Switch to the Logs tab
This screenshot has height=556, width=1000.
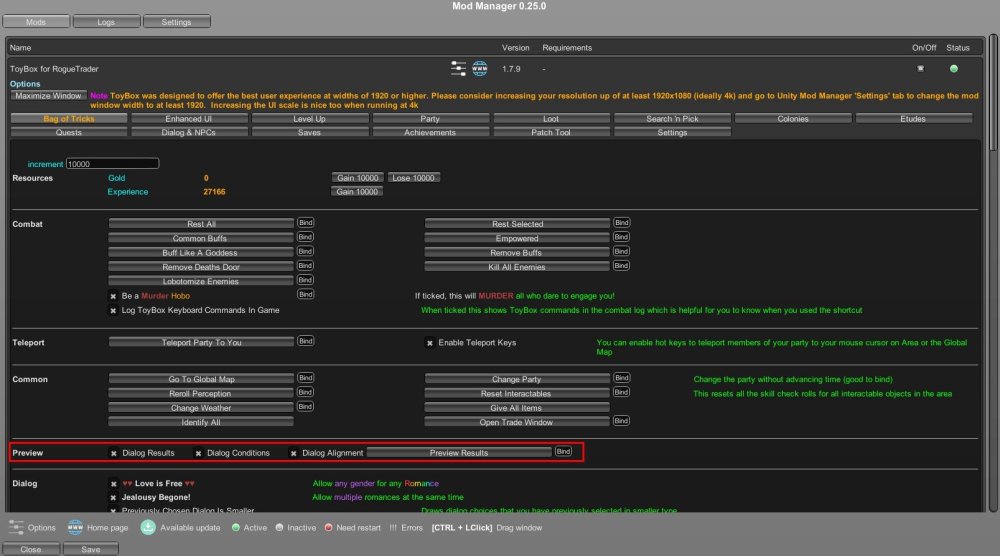[106, 21]
